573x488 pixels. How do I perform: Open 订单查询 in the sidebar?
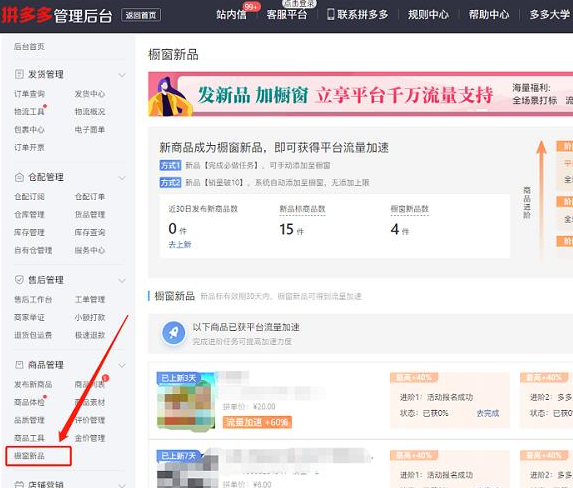[x=29, y=94]
